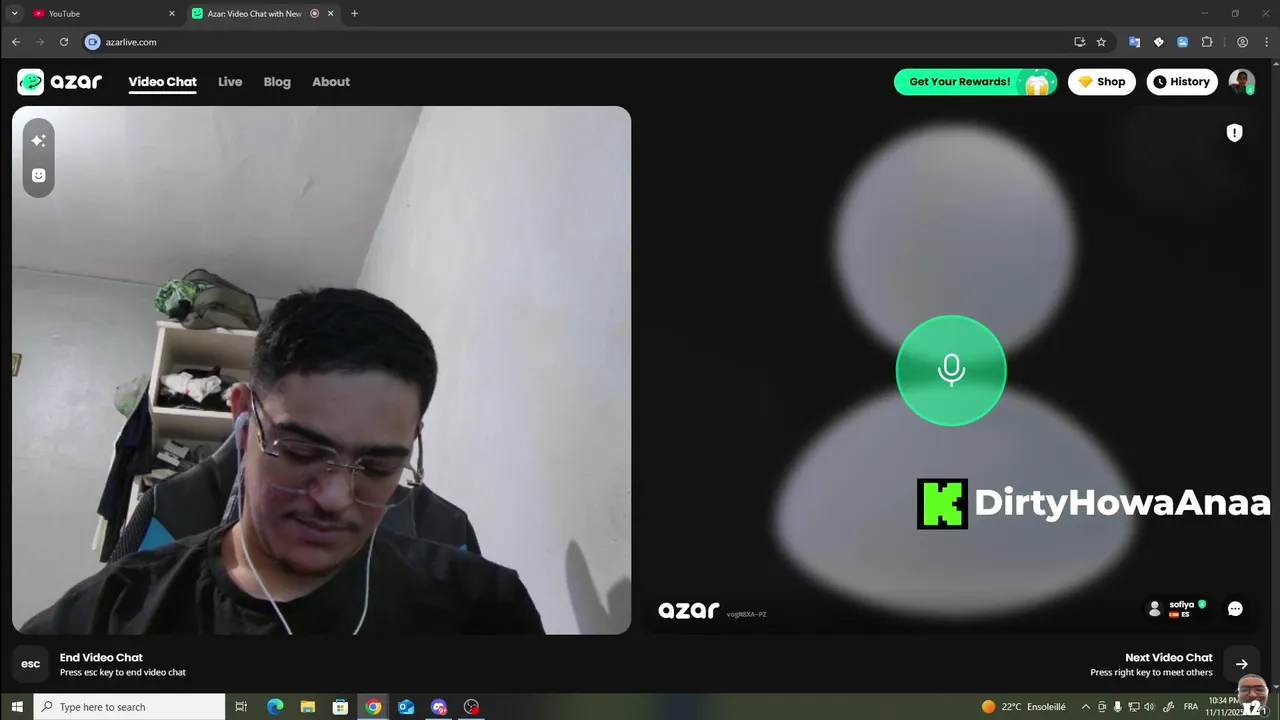
Task: Close the Azar Video Chat browser tab
Action: tap(331, 14)
